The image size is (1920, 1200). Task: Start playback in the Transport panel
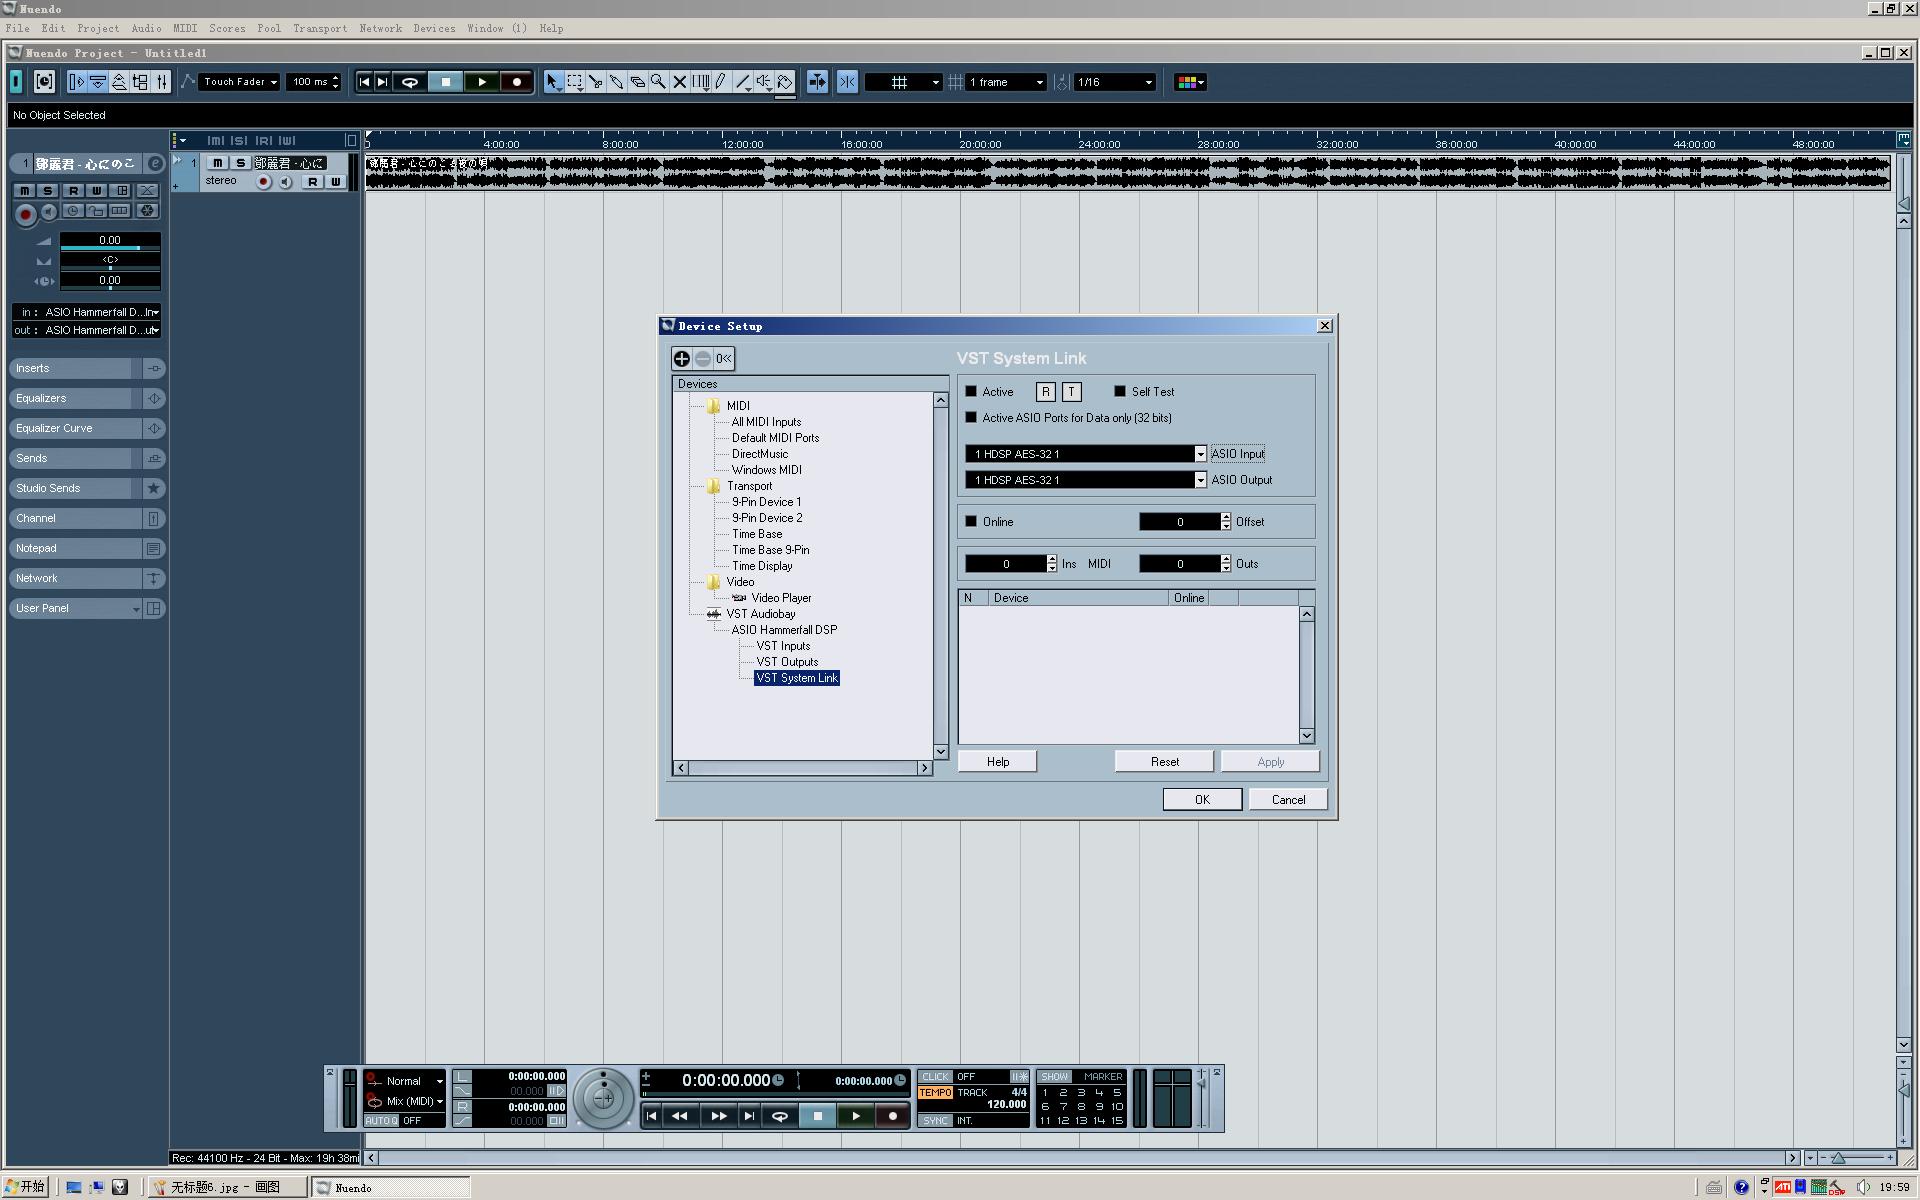856,1116
